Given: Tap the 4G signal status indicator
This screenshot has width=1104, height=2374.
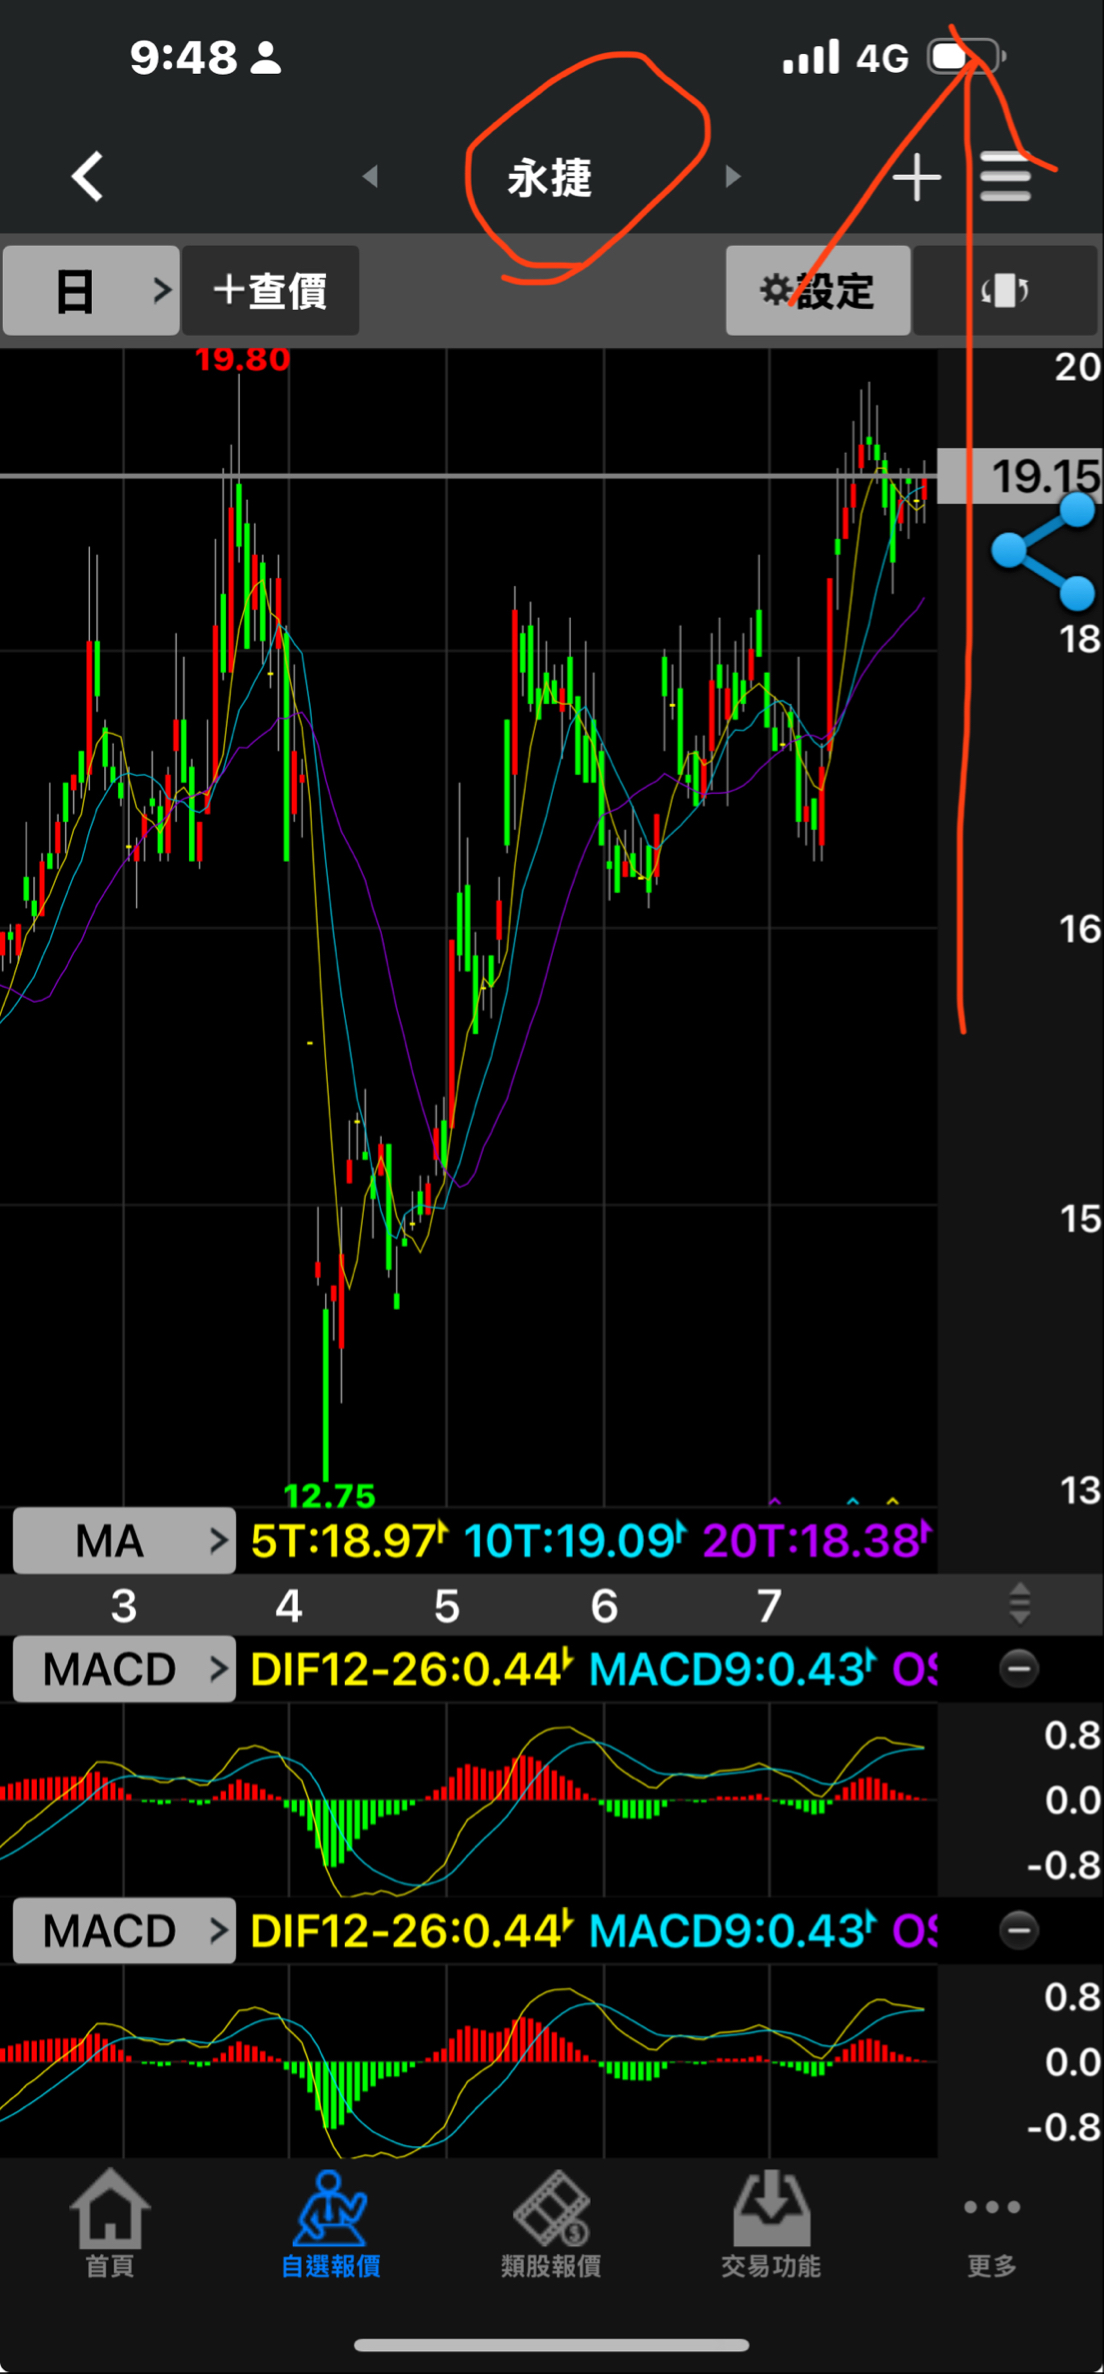Looking at the screenshot, I should pos(882,58).
